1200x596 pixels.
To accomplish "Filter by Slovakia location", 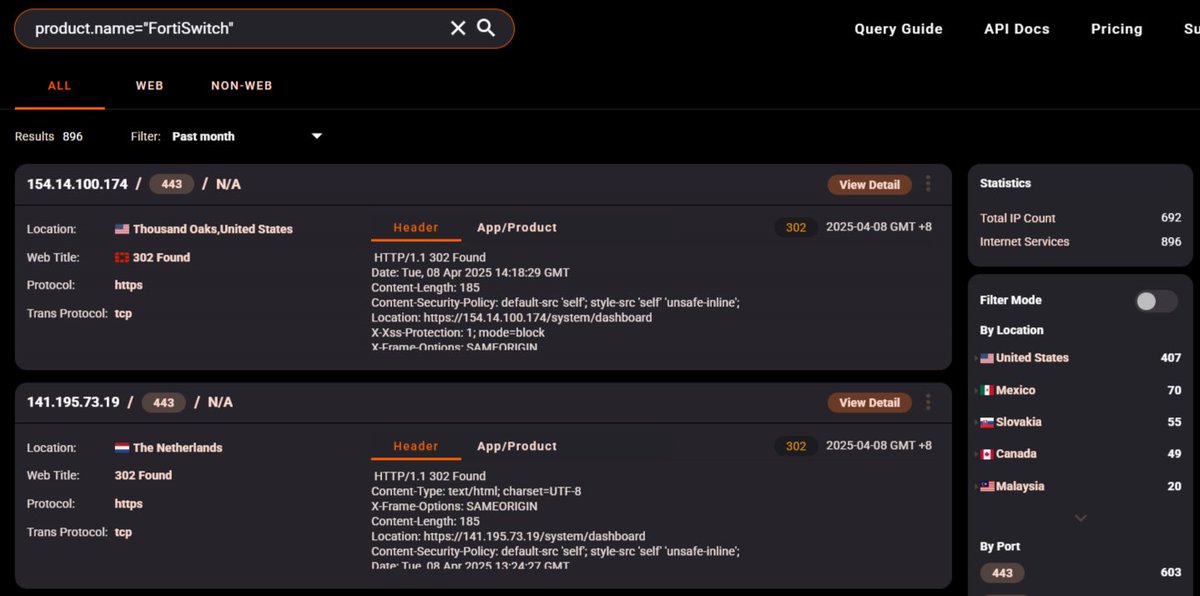I will (x=1018, y=422).
